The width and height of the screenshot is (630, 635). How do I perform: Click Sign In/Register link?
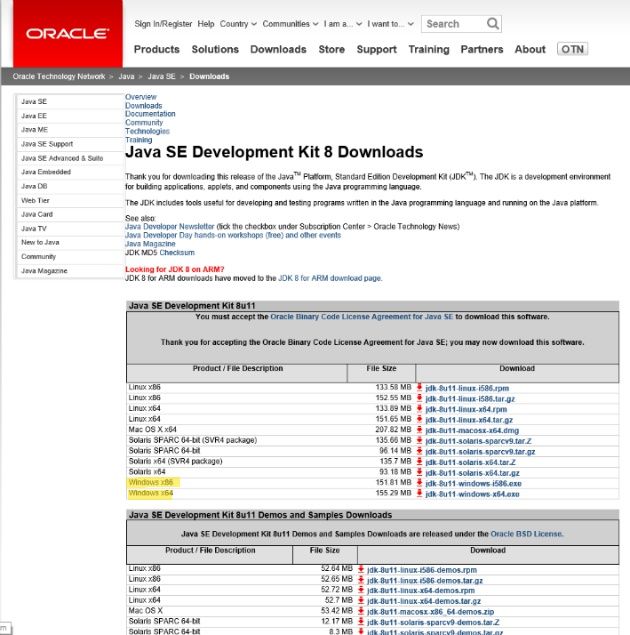(163, 24)
